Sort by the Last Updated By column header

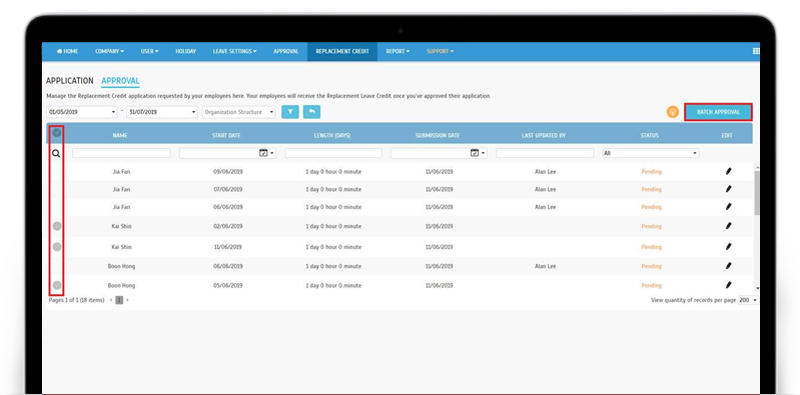click(x=543, y=135)
